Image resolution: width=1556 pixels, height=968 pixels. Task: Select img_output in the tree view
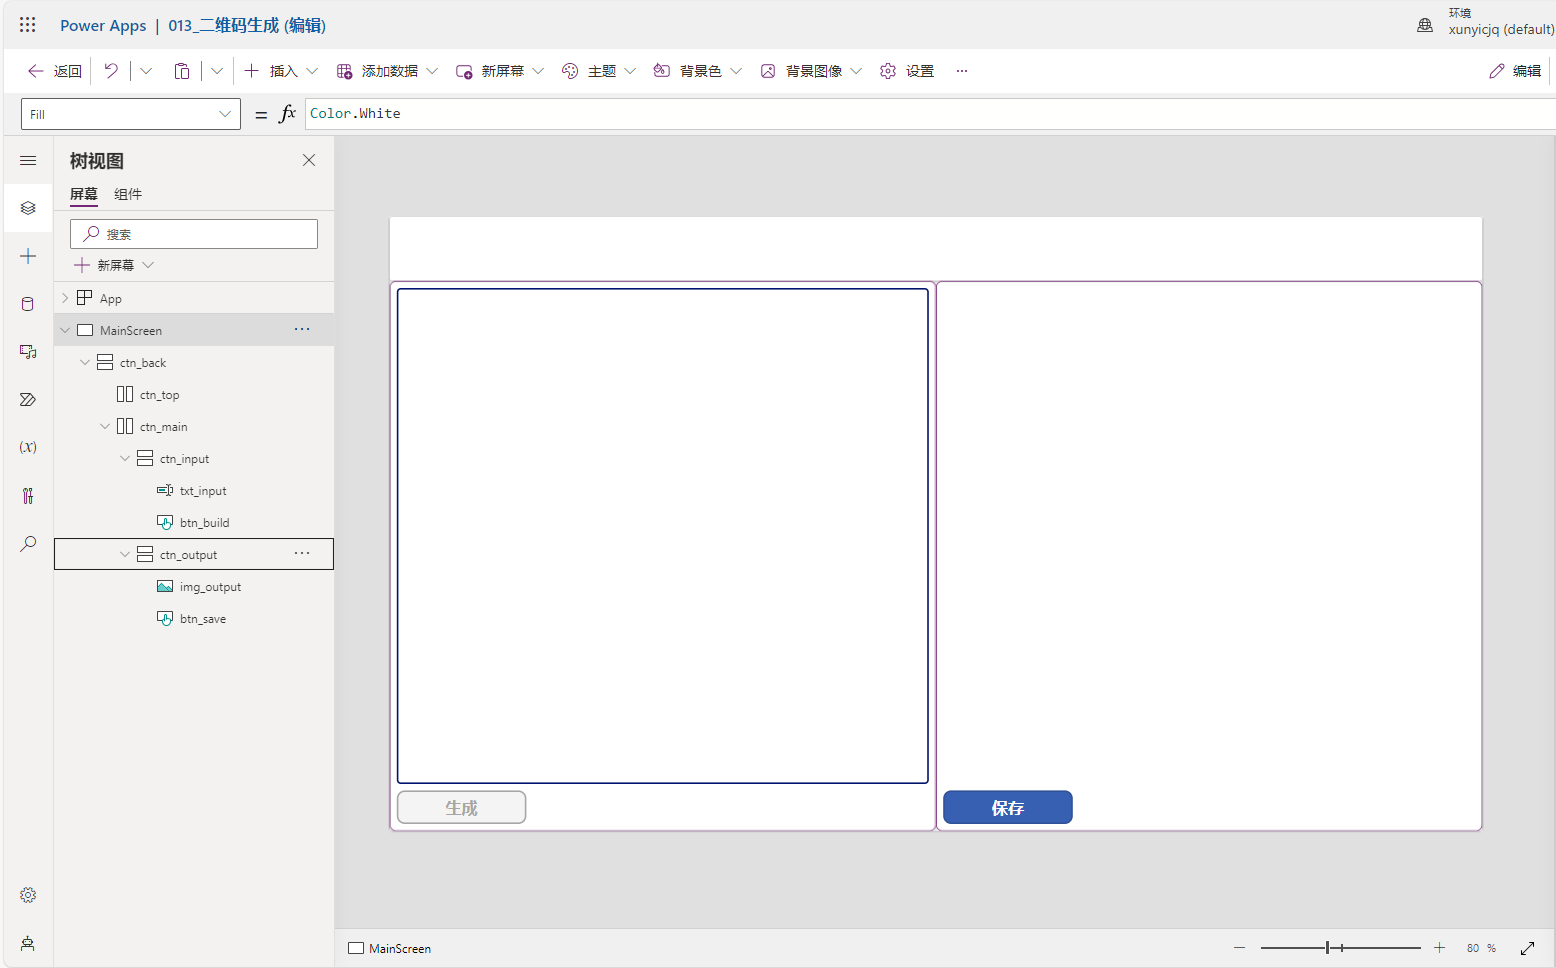210,587
